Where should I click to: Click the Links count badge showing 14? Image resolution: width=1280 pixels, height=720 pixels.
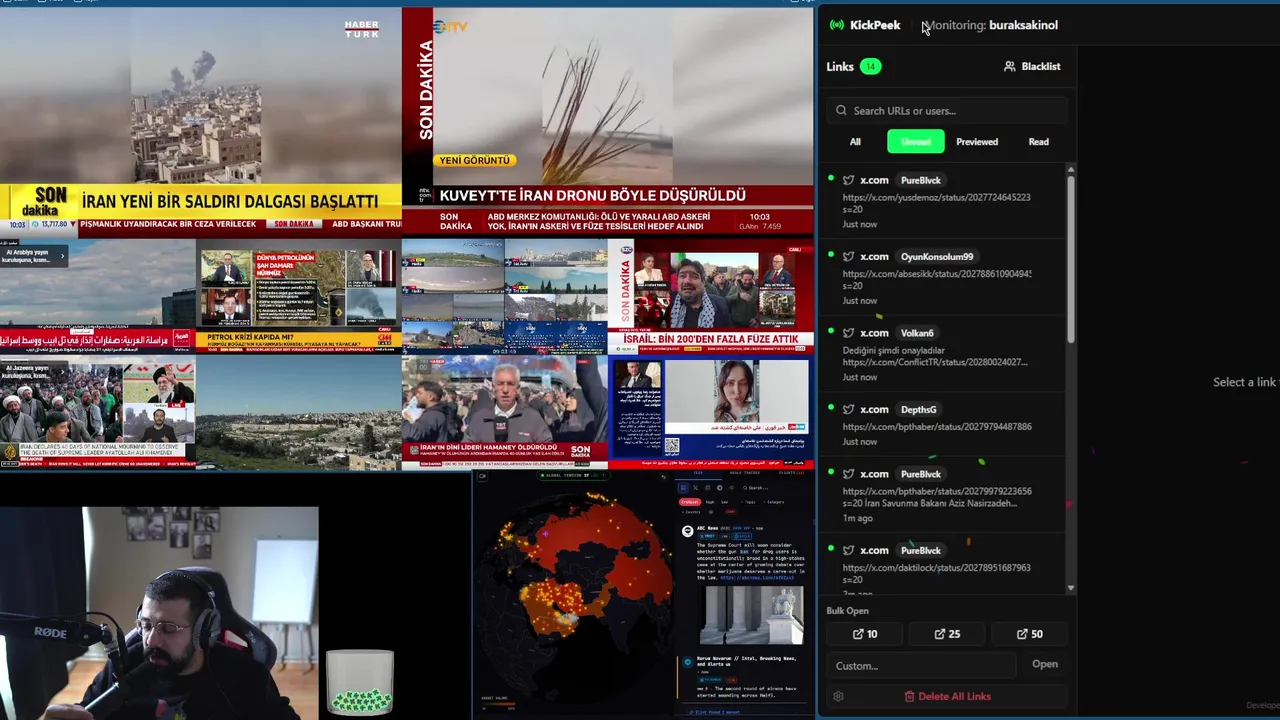tap(871, 66)
